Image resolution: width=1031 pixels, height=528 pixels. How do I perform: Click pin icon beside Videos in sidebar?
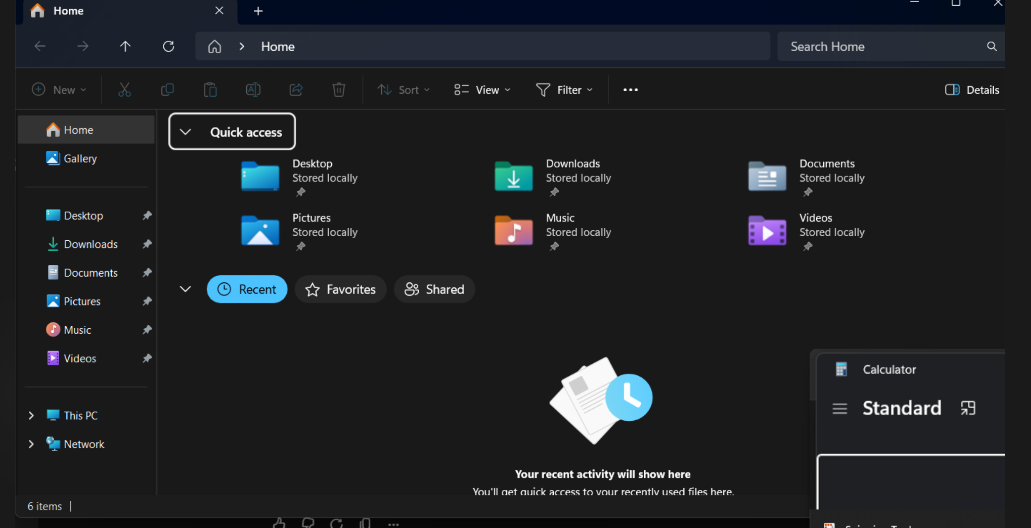(x=147, y=358)
